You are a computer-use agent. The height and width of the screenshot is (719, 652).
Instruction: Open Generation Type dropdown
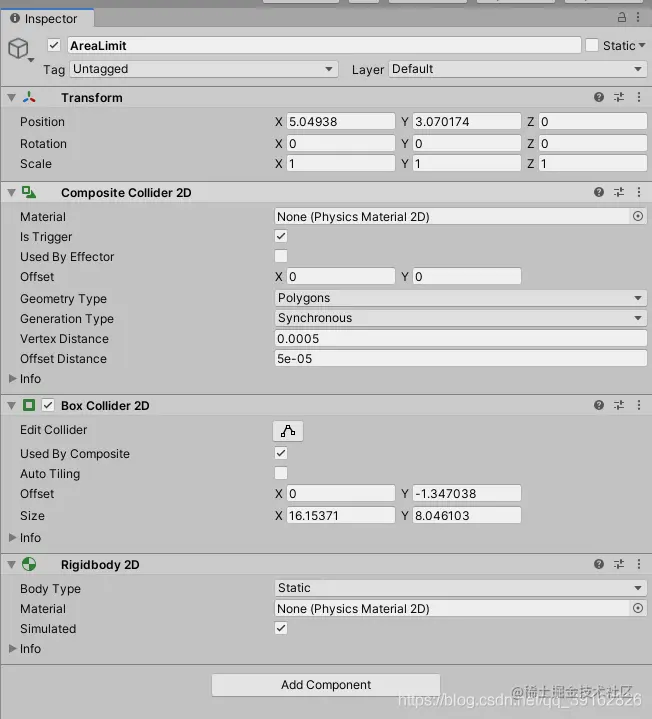(x=460, y=318)
